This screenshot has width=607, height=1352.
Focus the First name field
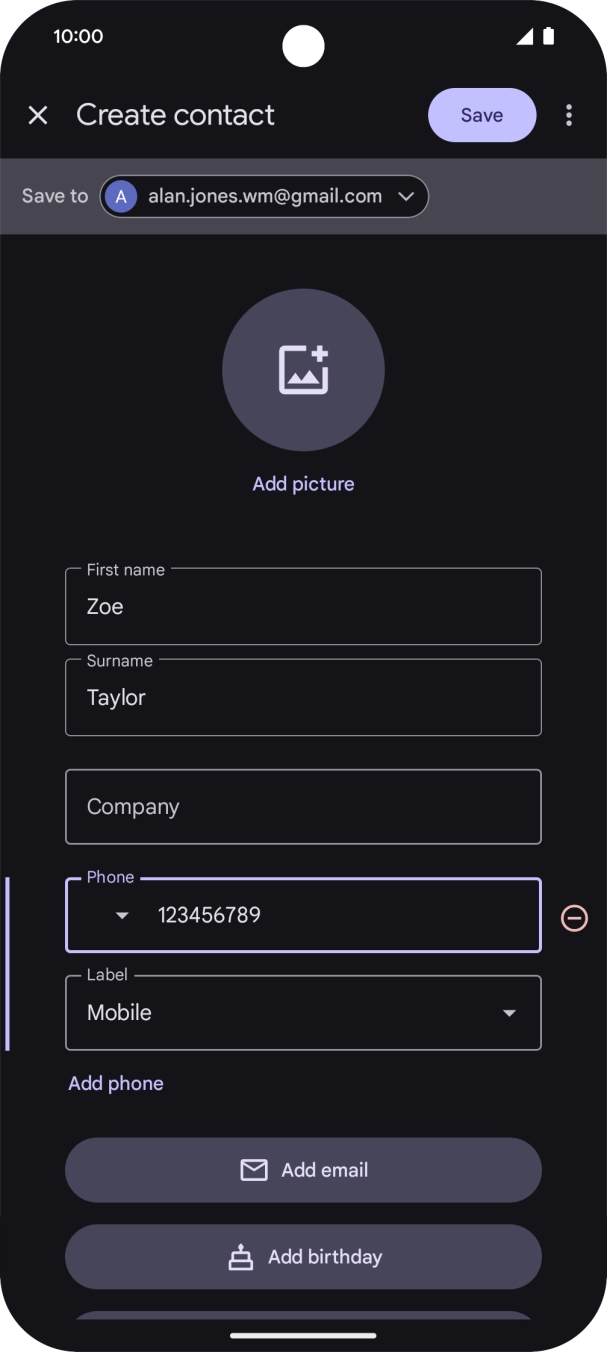pyautogui.click(x=303, y=607)
